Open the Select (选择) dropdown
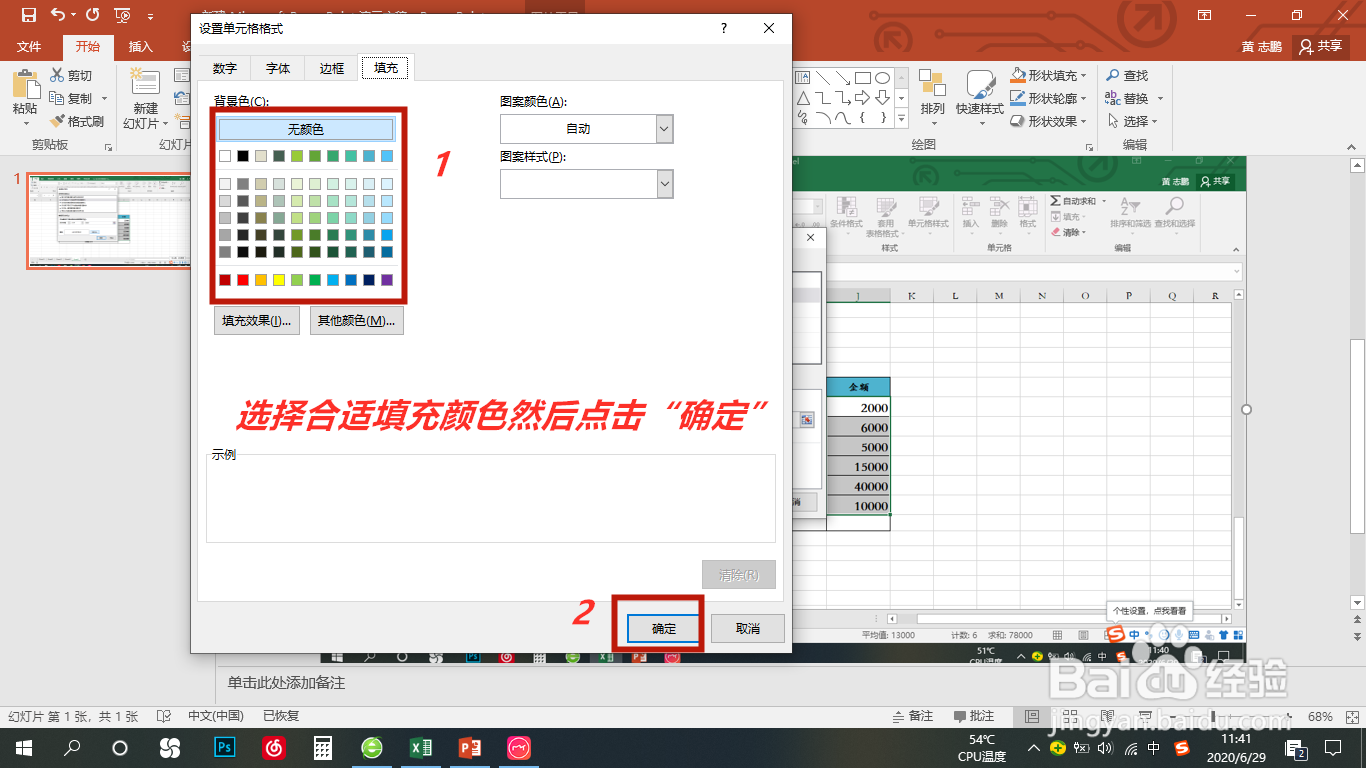Image resolution: width=1366 pixels, height=768 pixels. click(1132, 121)
